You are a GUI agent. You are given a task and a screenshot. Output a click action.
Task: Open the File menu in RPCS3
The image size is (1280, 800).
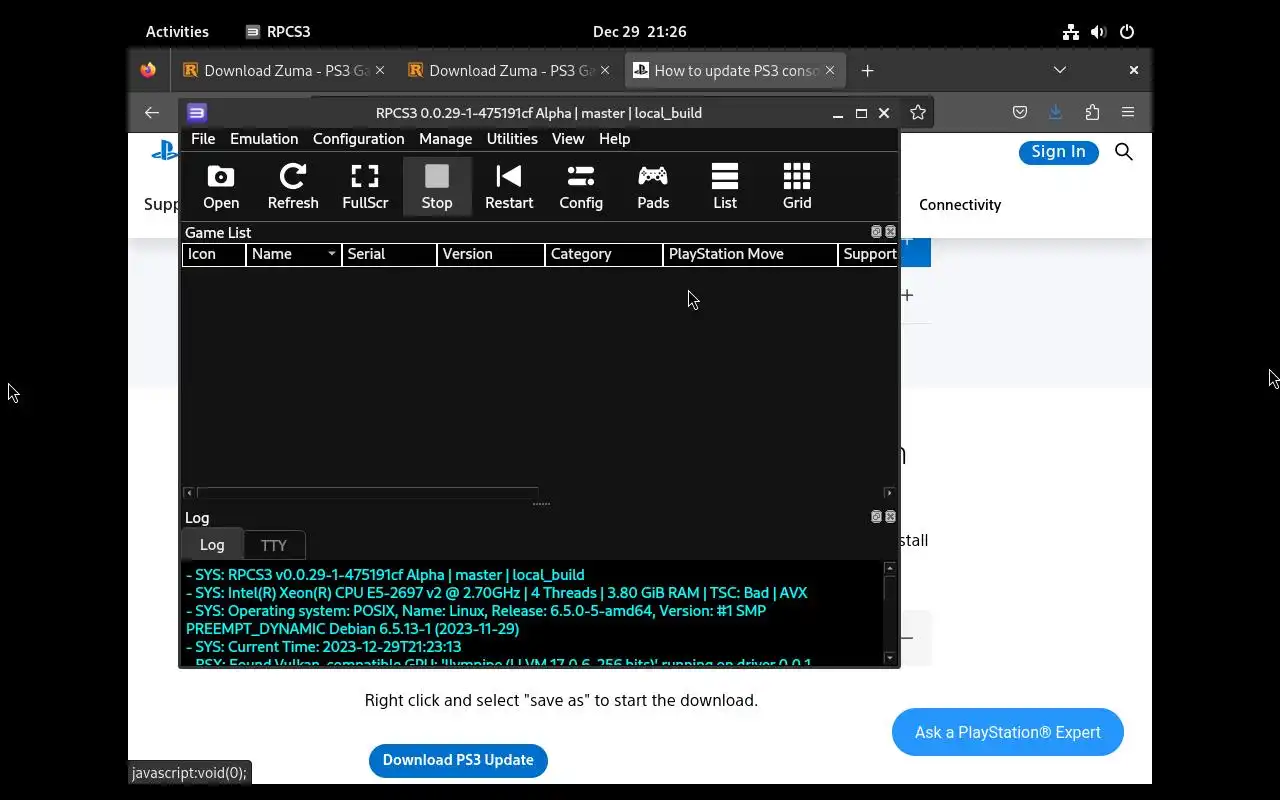point(203,139)
